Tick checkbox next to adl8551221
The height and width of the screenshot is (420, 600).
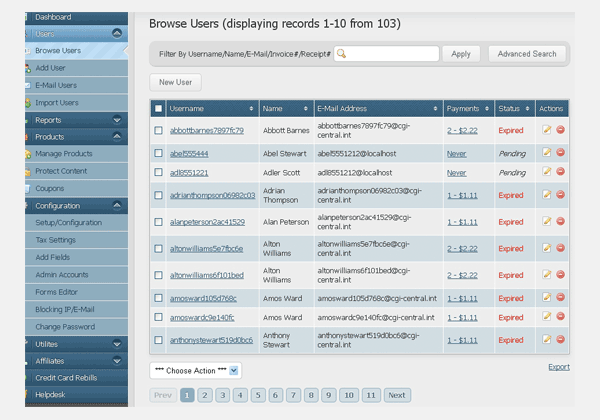158,172
